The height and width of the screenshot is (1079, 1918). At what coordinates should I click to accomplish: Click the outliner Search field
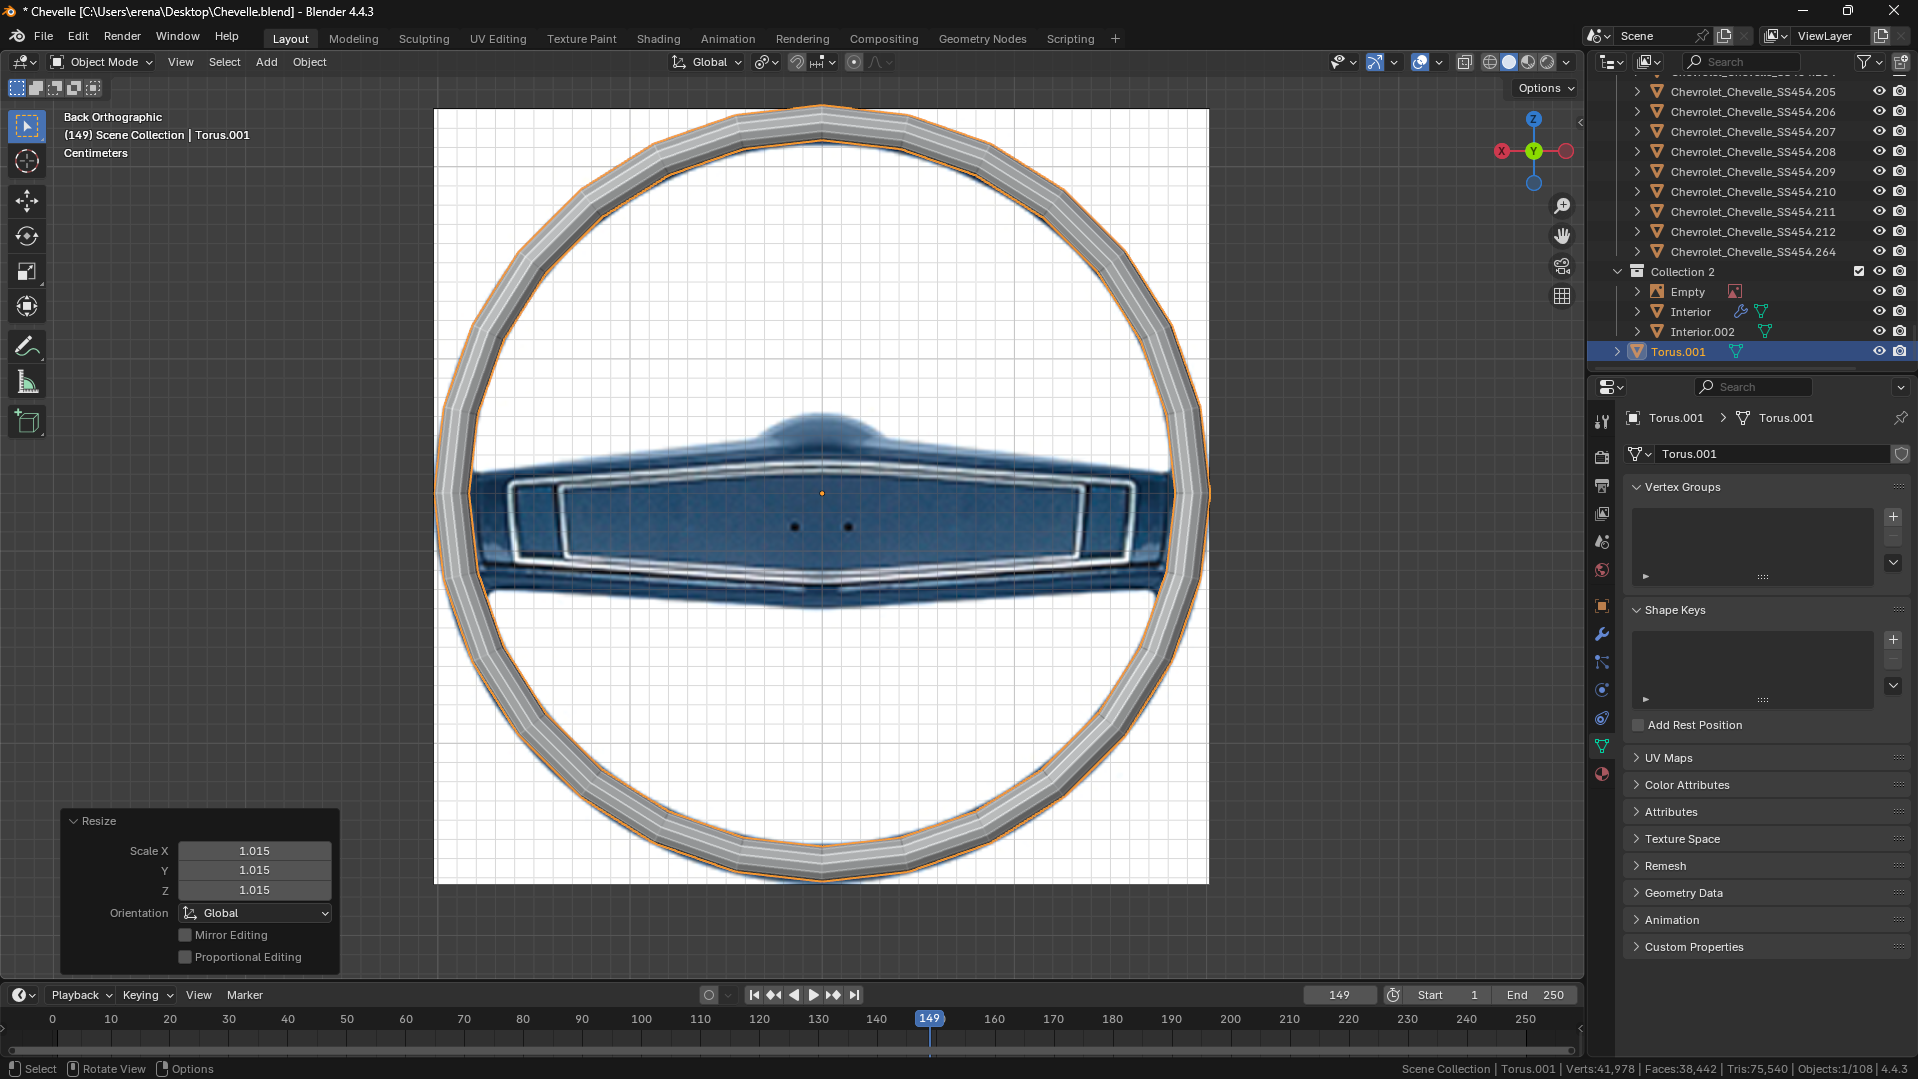tap(1741, 62)
